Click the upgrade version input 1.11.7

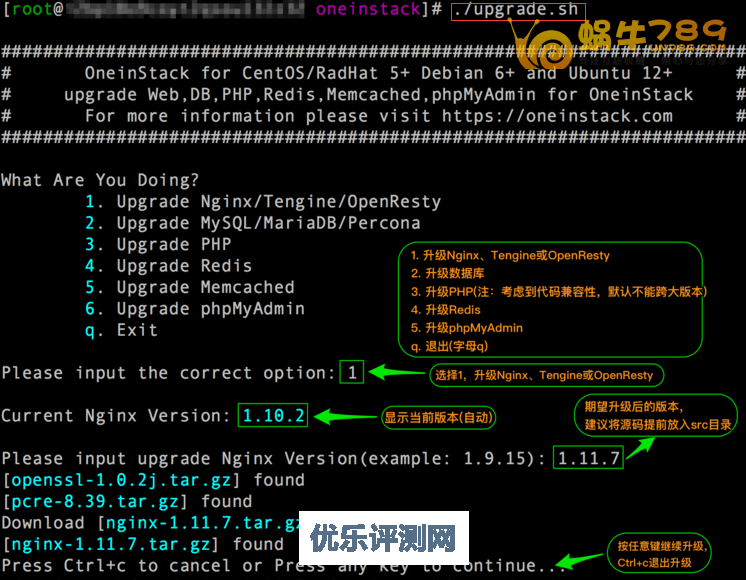click(589, 458)
